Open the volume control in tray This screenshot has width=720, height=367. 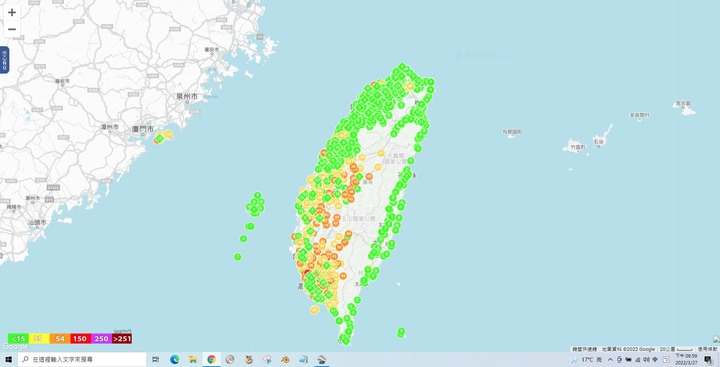(646, 360)
